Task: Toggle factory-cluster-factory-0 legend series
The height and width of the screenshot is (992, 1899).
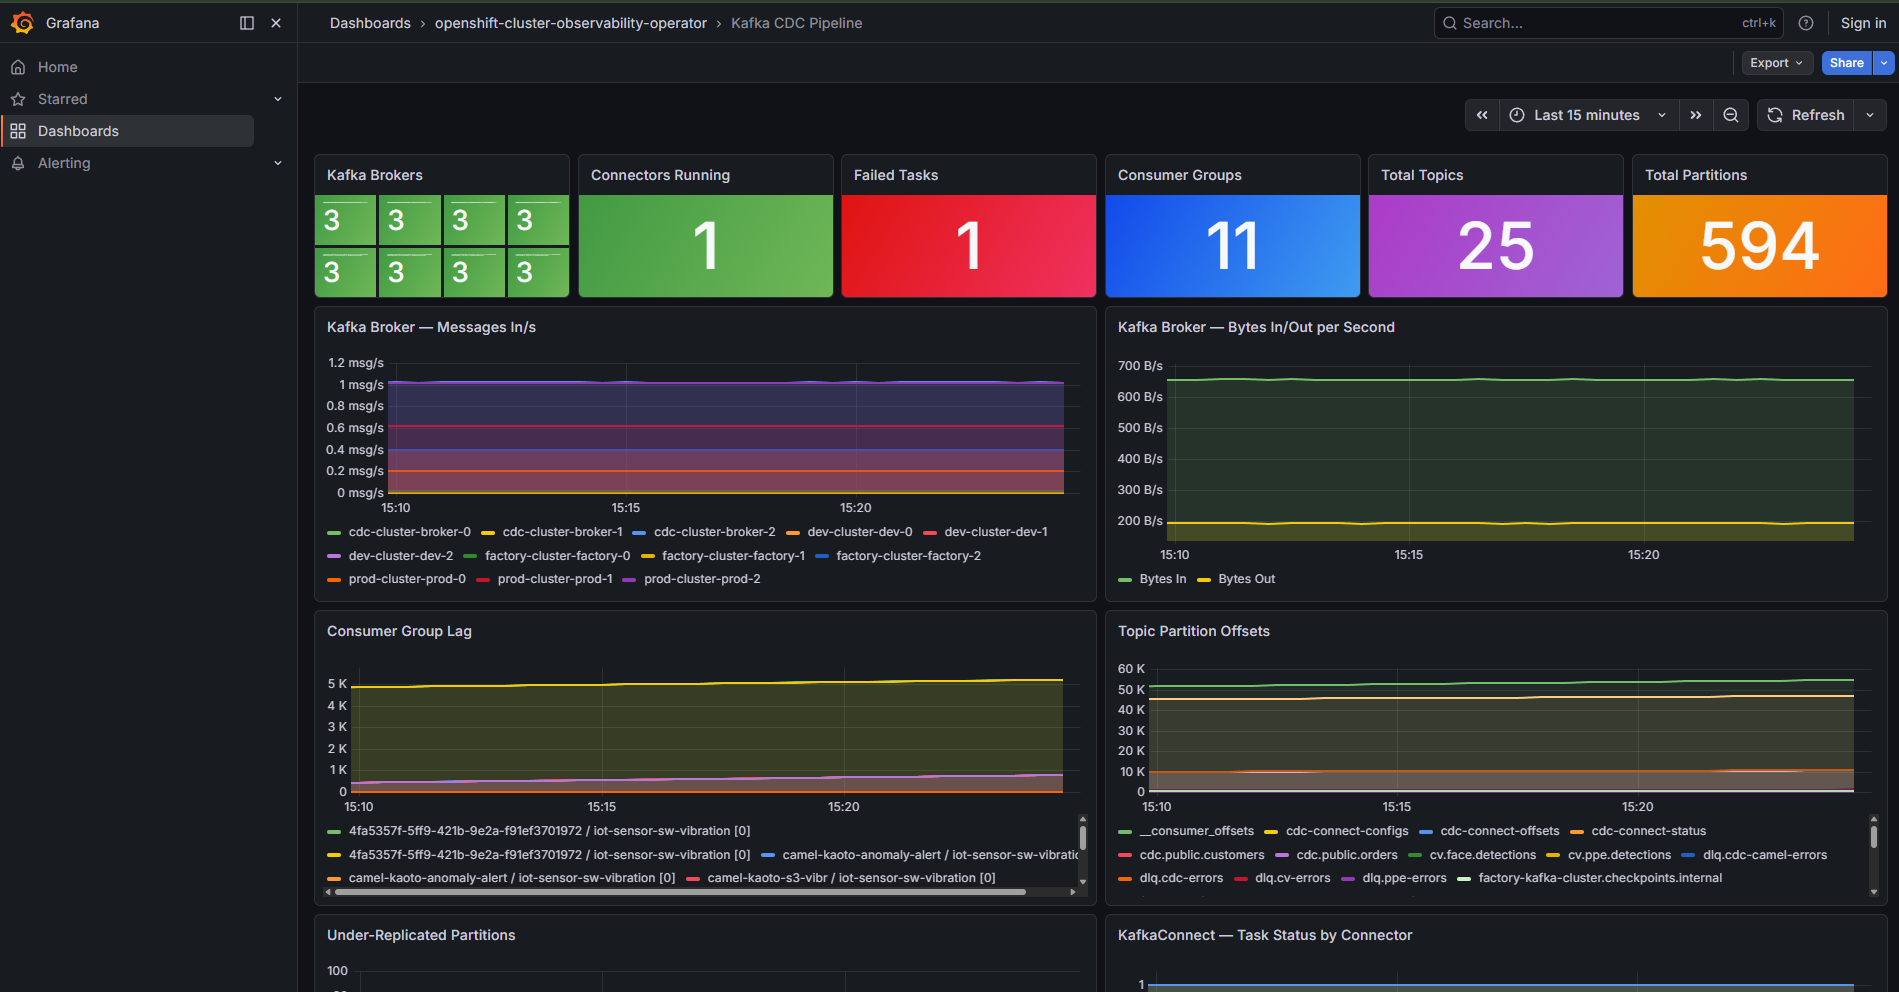Action: [x=558, y=556]
